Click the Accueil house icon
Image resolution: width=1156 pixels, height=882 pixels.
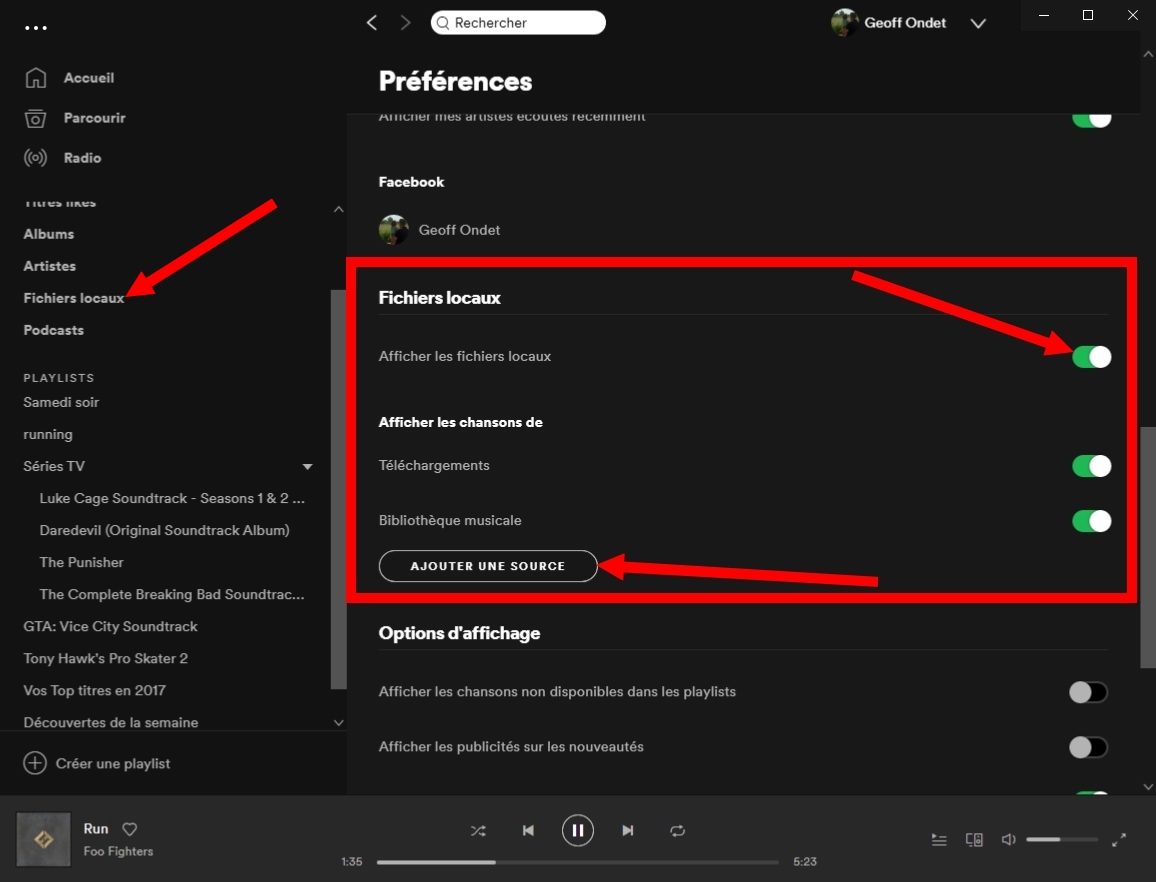click(35, 78)
